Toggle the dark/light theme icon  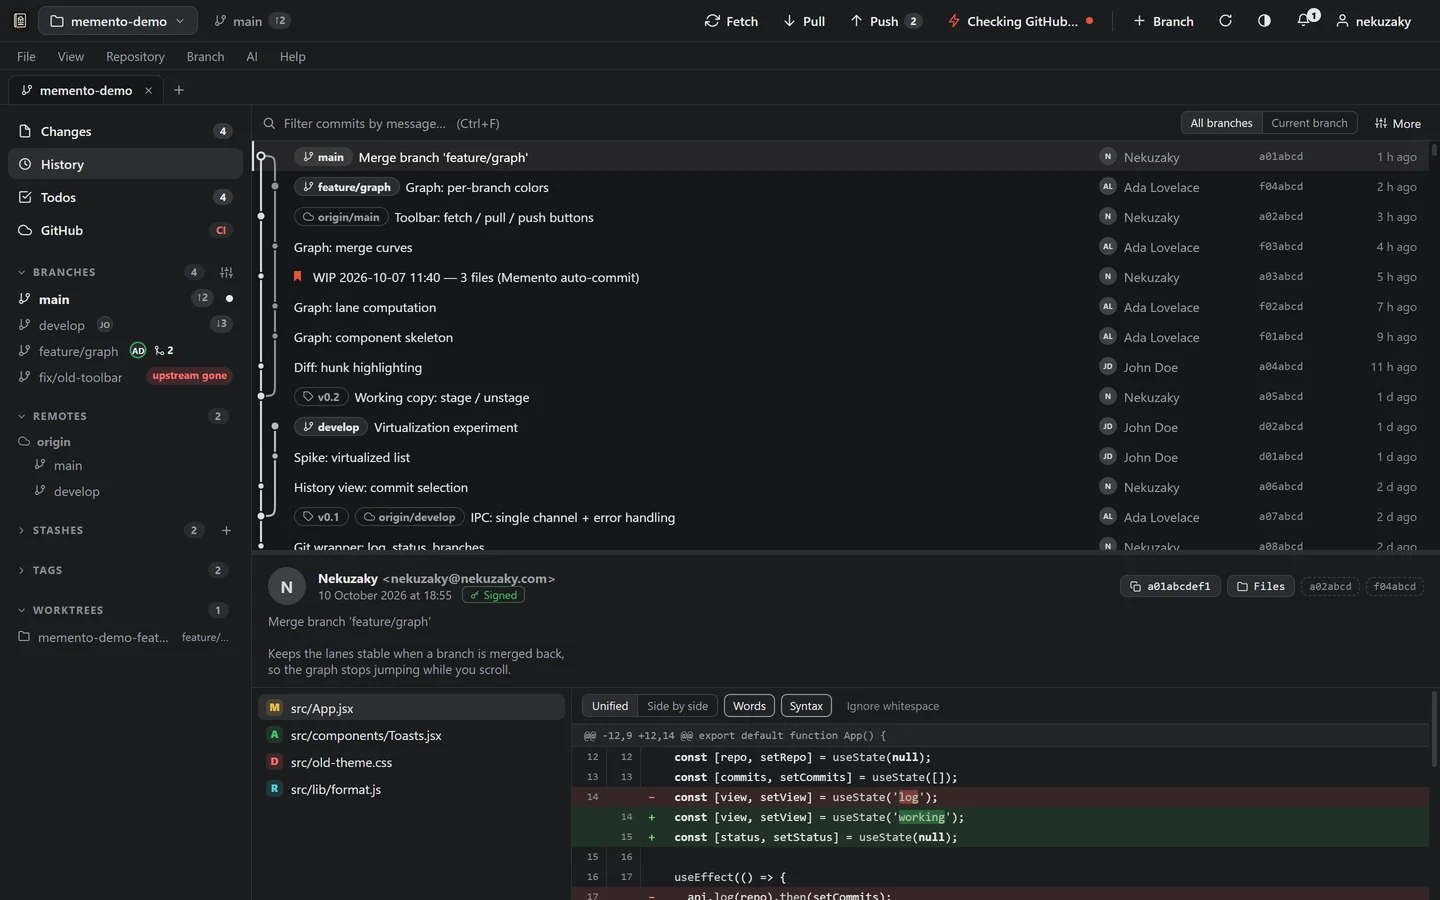pos(1264,20)
